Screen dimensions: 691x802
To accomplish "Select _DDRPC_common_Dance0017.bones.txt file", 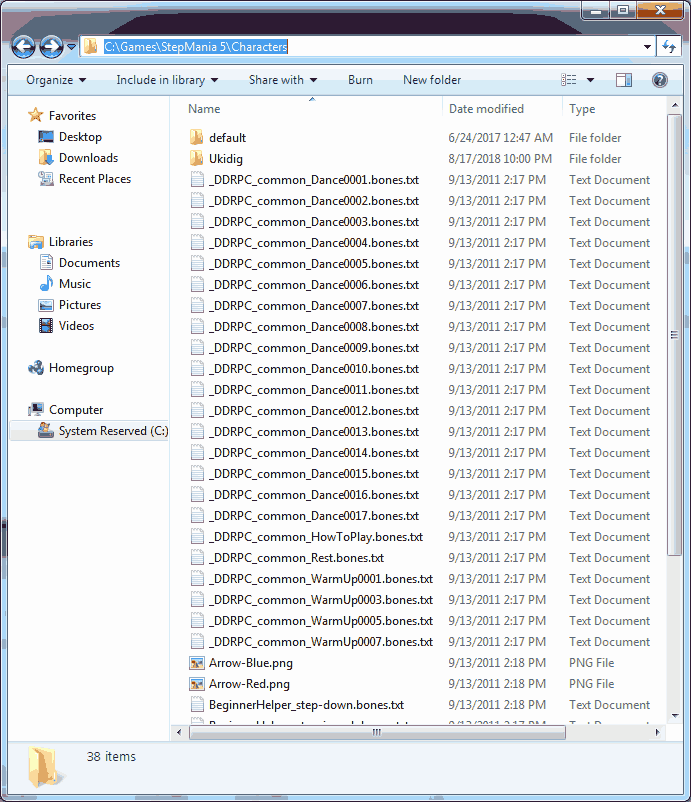I will click(x=314, y=516).
